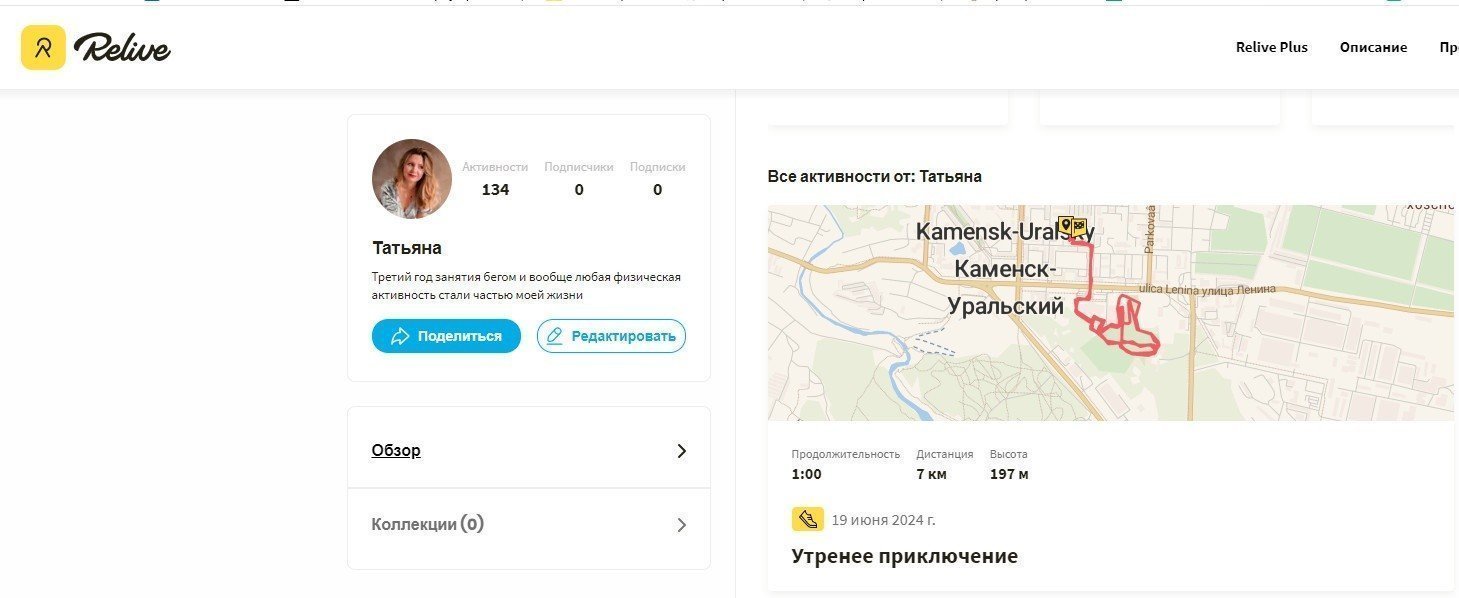Open the Relive Plus menu item
Image resolution: width=1459 pixels, height=598 pixels.
[x=1272, y=47]
